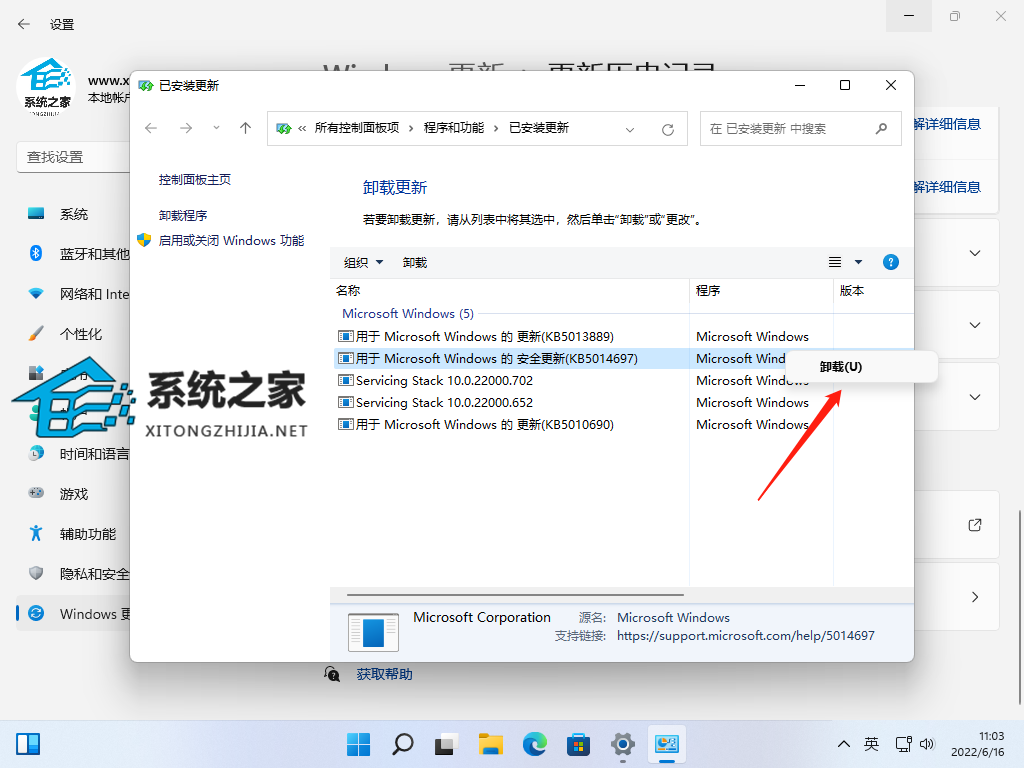Open network icon in system tray

[x=904, y=744]
